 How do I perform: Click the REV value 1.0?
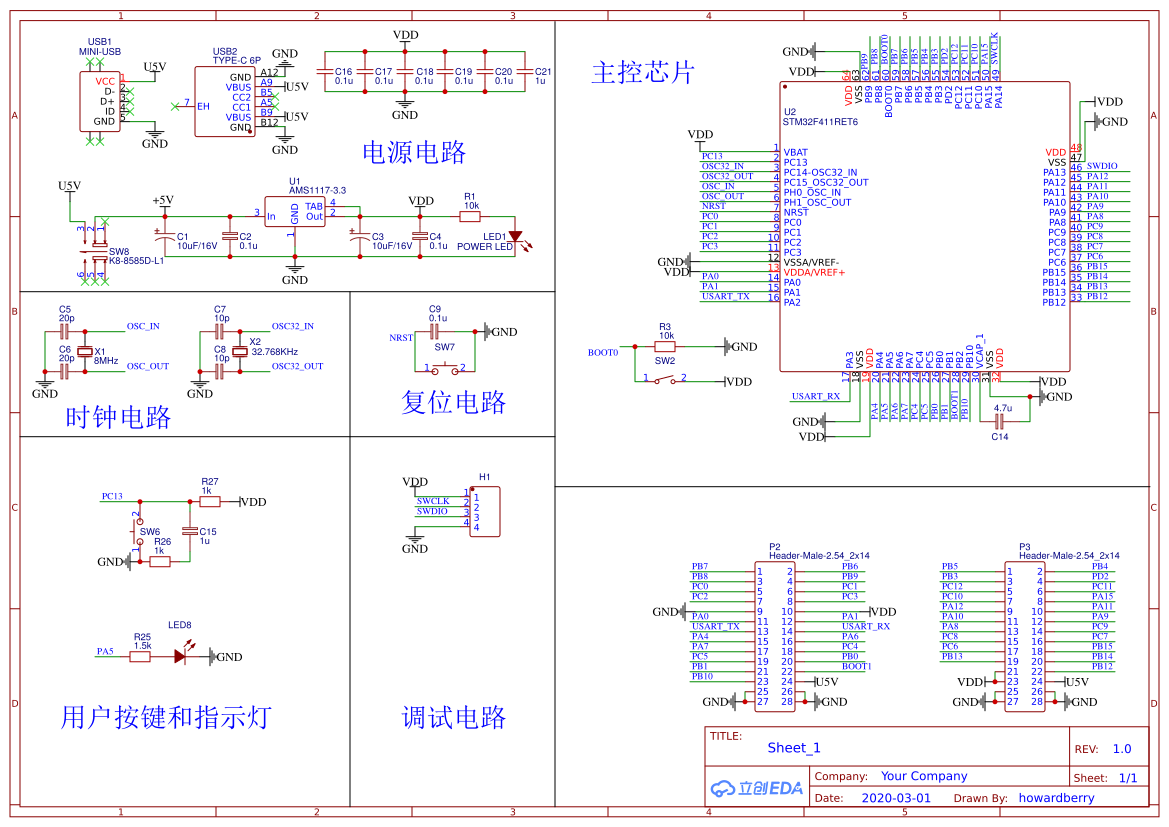pos(1122,749)
